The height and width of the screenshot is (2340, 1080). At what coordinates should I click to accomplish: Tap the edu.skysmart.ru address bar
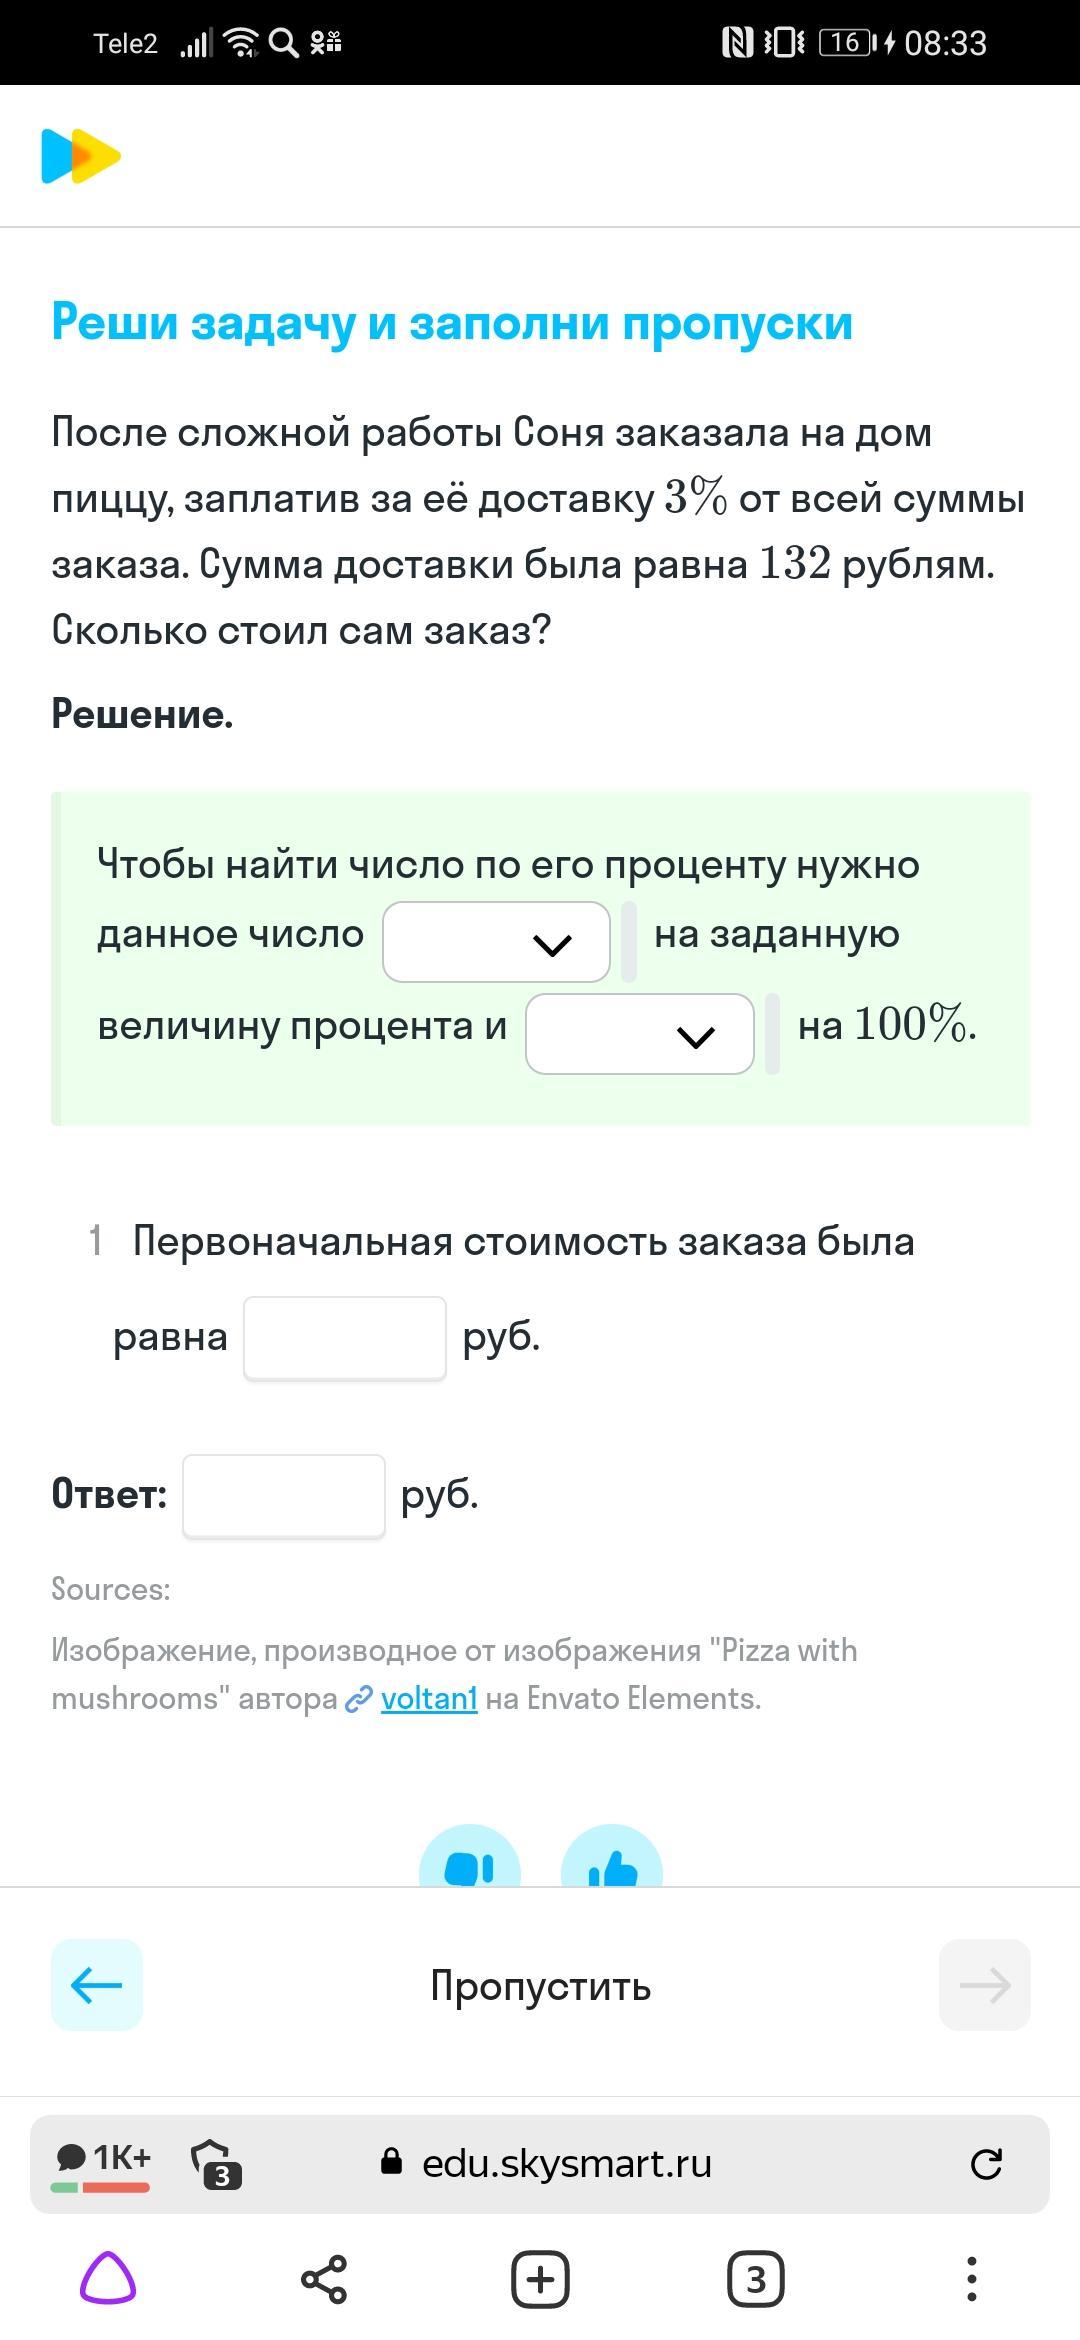(546, 2164)
